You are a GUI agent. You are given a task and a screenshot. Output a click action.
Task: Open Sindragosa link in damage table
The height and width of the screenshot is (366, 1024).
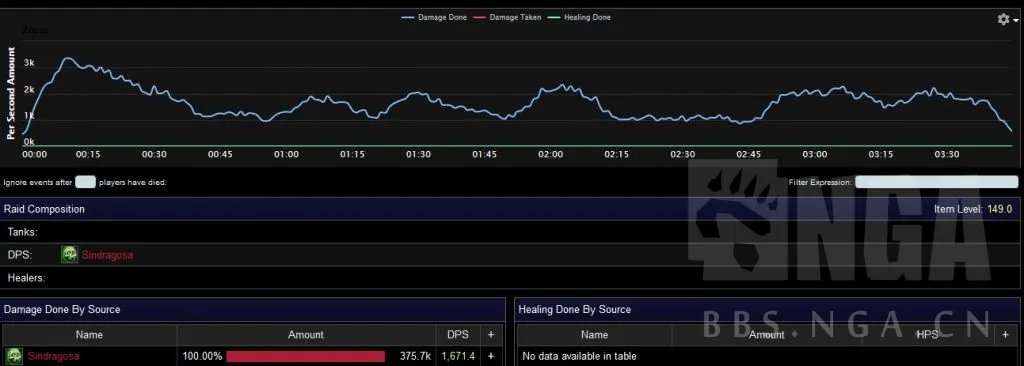[53, 356]
